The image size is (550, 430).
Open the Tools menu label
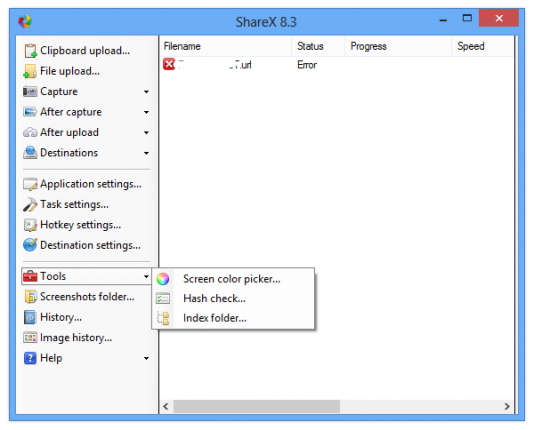click(53, 276)
